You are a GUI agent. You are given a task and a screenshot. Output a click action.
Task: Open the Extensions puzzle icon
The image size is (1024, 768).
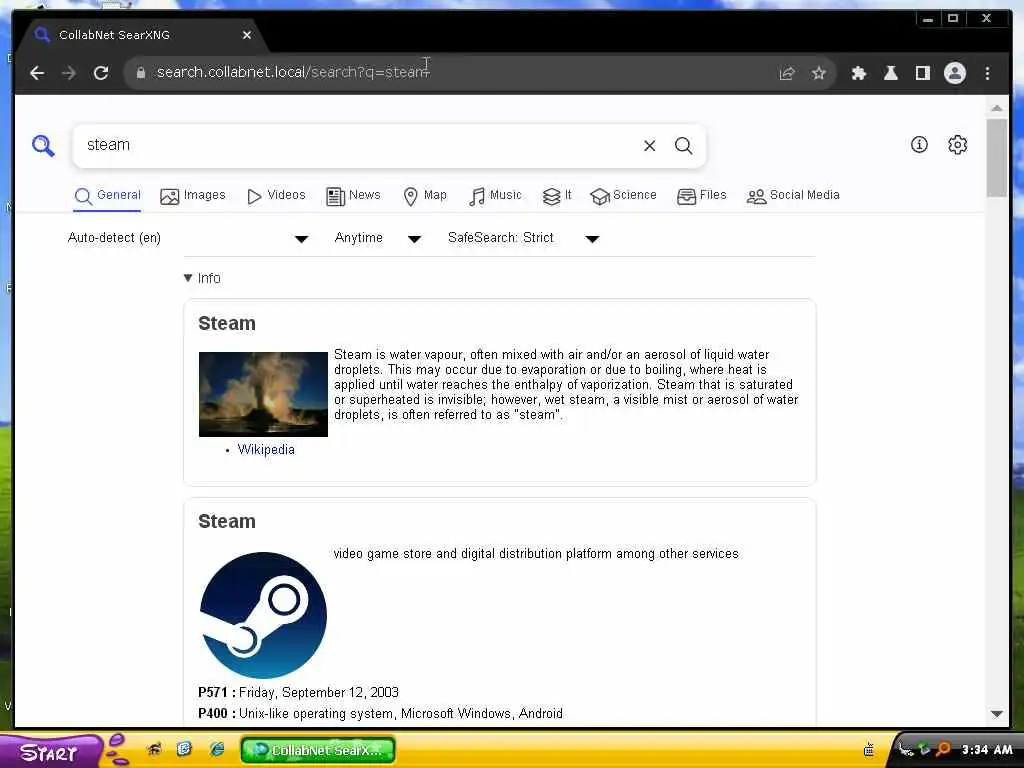(x=859, y=73)
